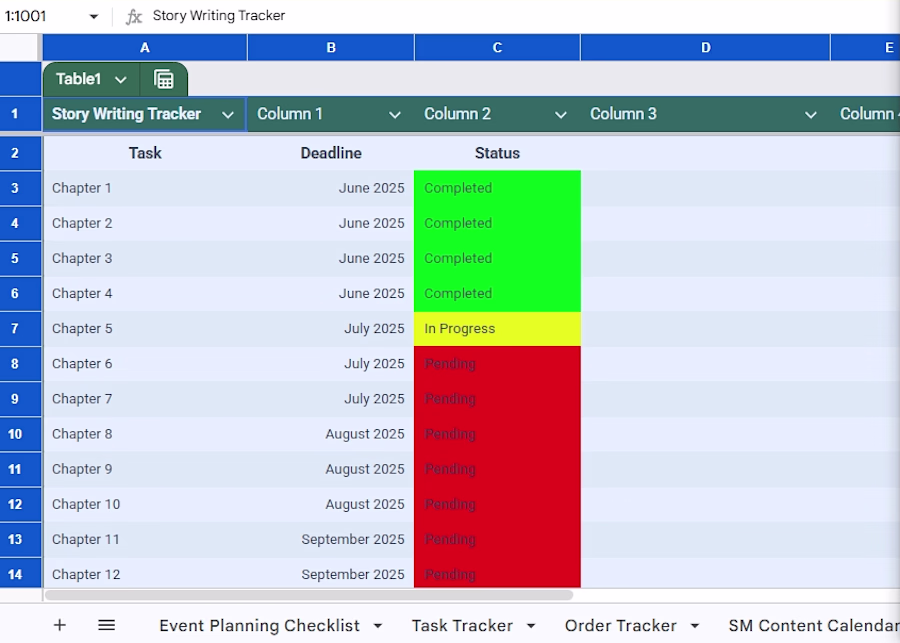Screen dimensions: 900x643
Task: Open the table calculator icon next to Table1
Action: [164, 79]
